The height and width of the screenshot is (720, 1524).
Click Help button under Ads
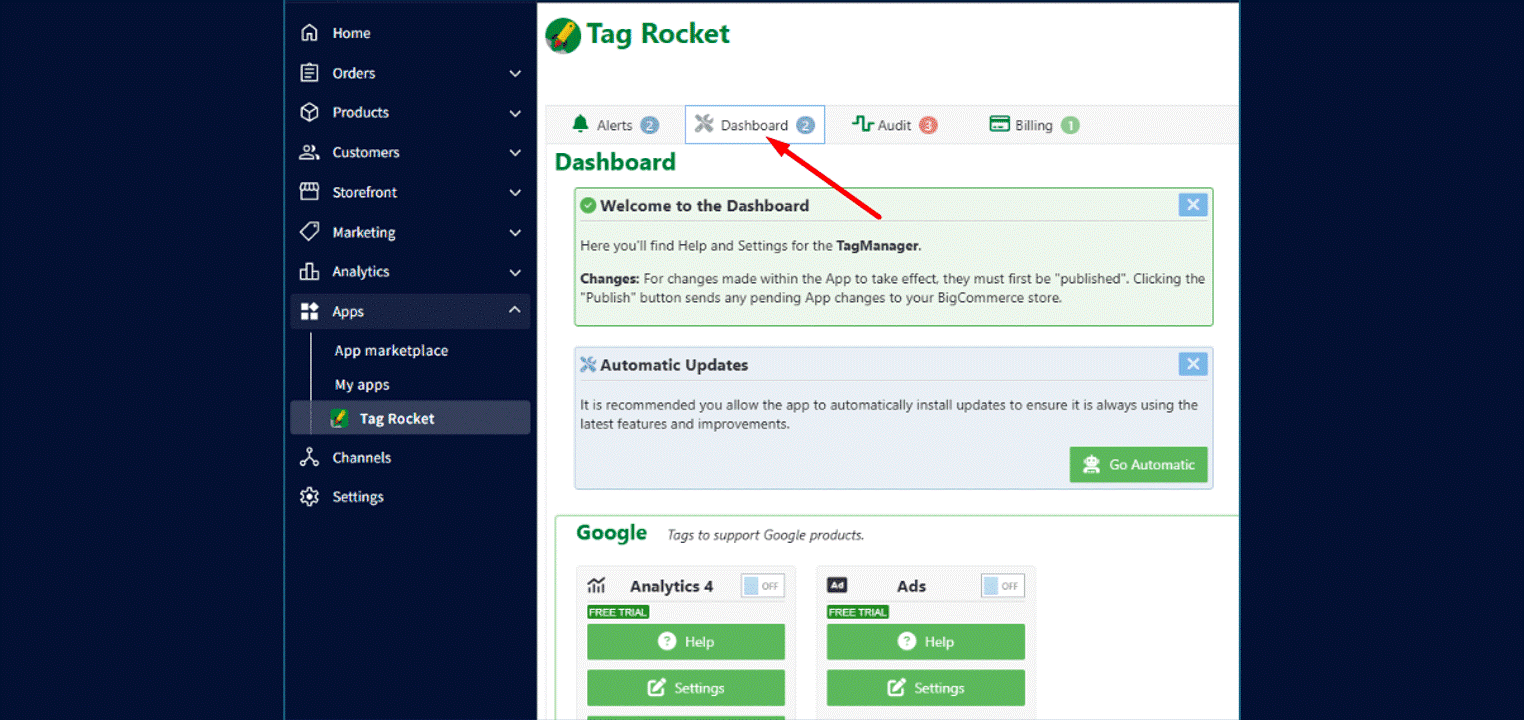[x=926, y=642]
